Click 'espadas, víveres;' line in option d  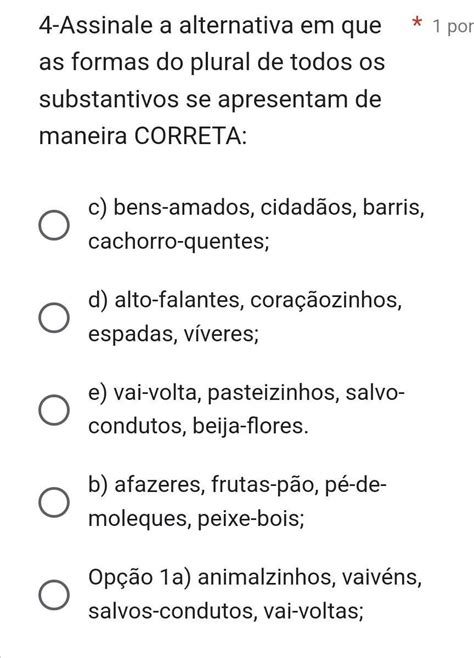[x=174, y=334]
